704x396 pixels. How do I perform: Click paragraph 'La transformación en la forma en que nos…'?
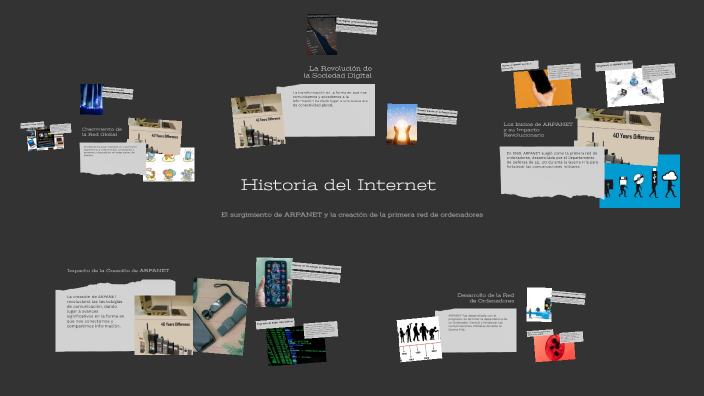point(330,98)
